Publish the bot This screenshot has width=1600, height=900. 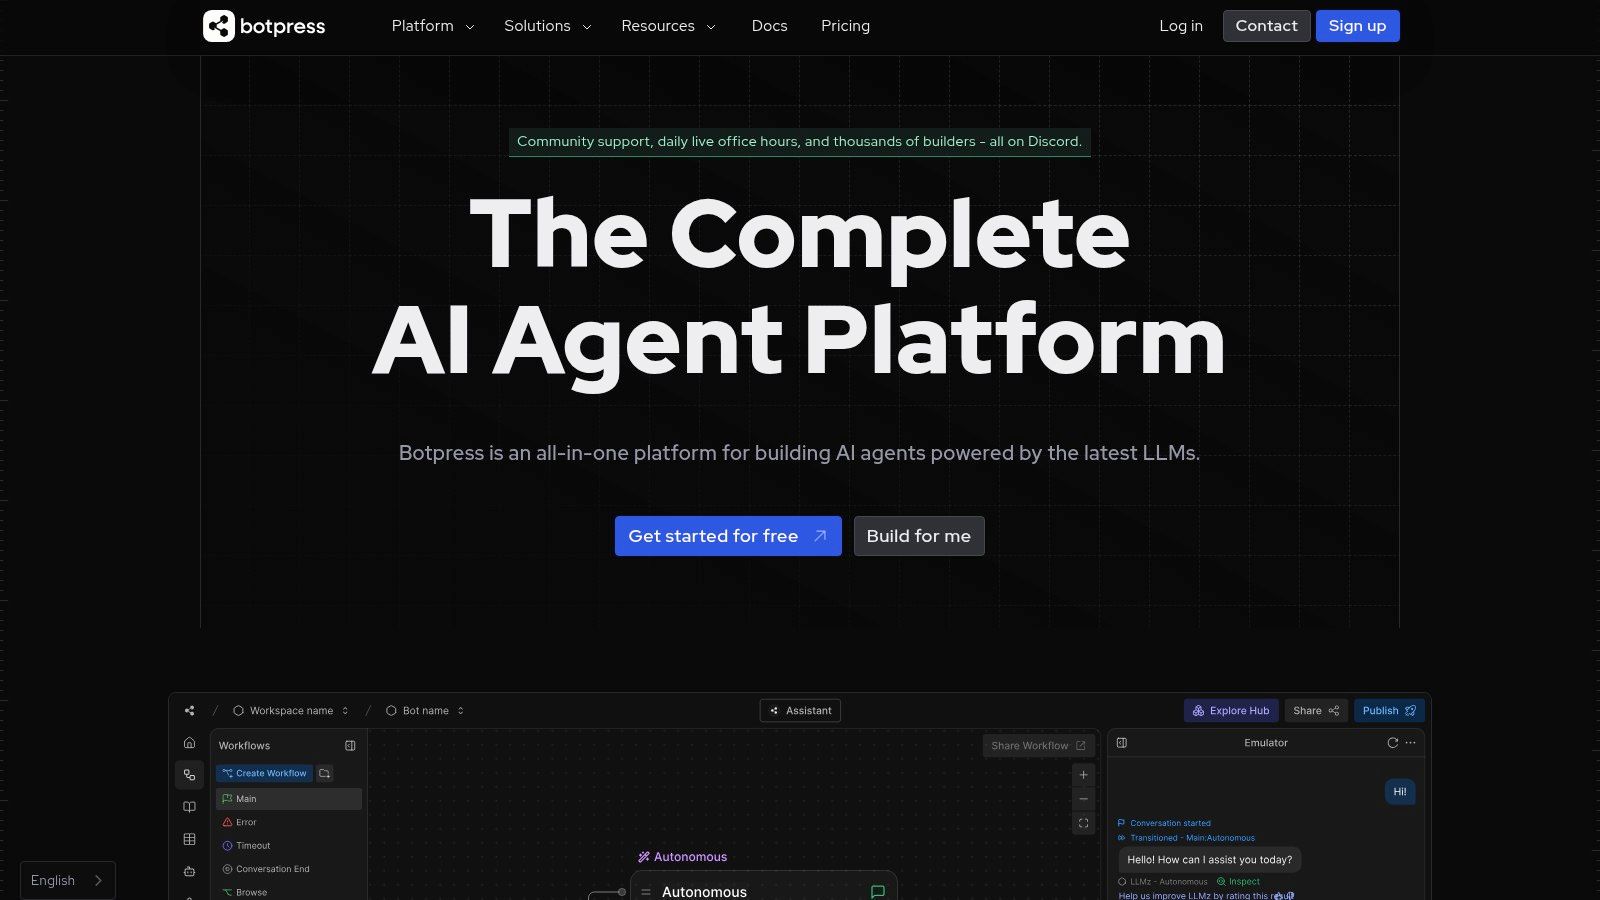pyautogui.click(x=1389, y=711)
